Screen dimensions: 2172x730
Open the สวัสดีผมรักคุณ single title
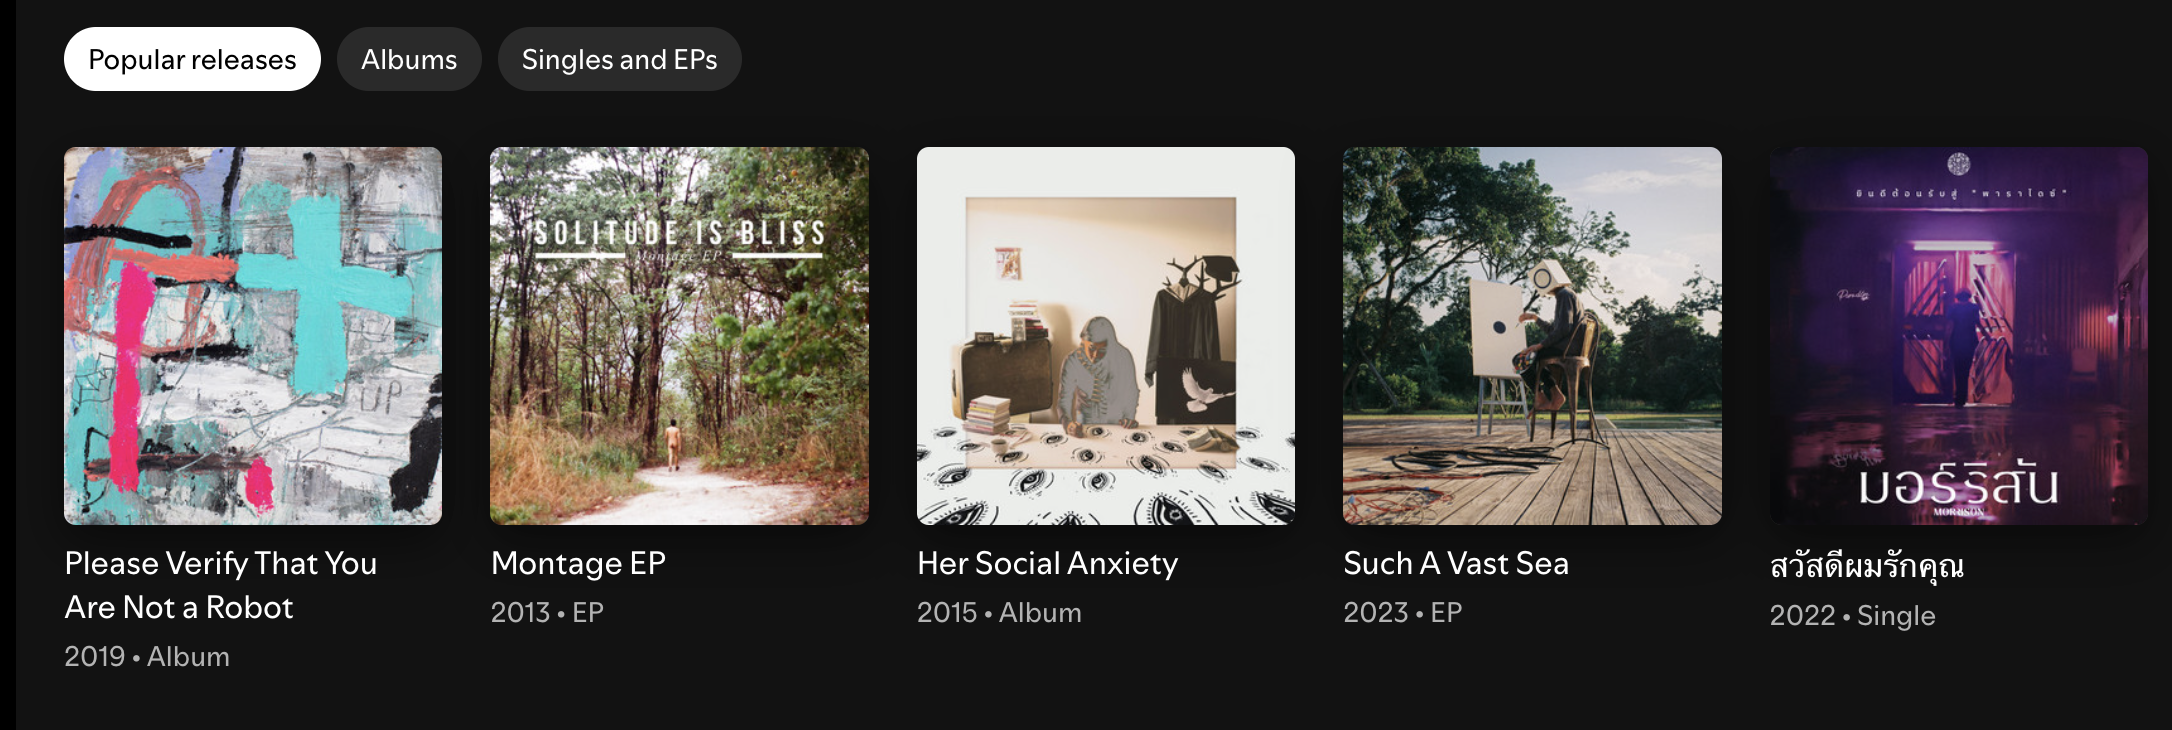pyautogui.click(x=1866, y=566)
